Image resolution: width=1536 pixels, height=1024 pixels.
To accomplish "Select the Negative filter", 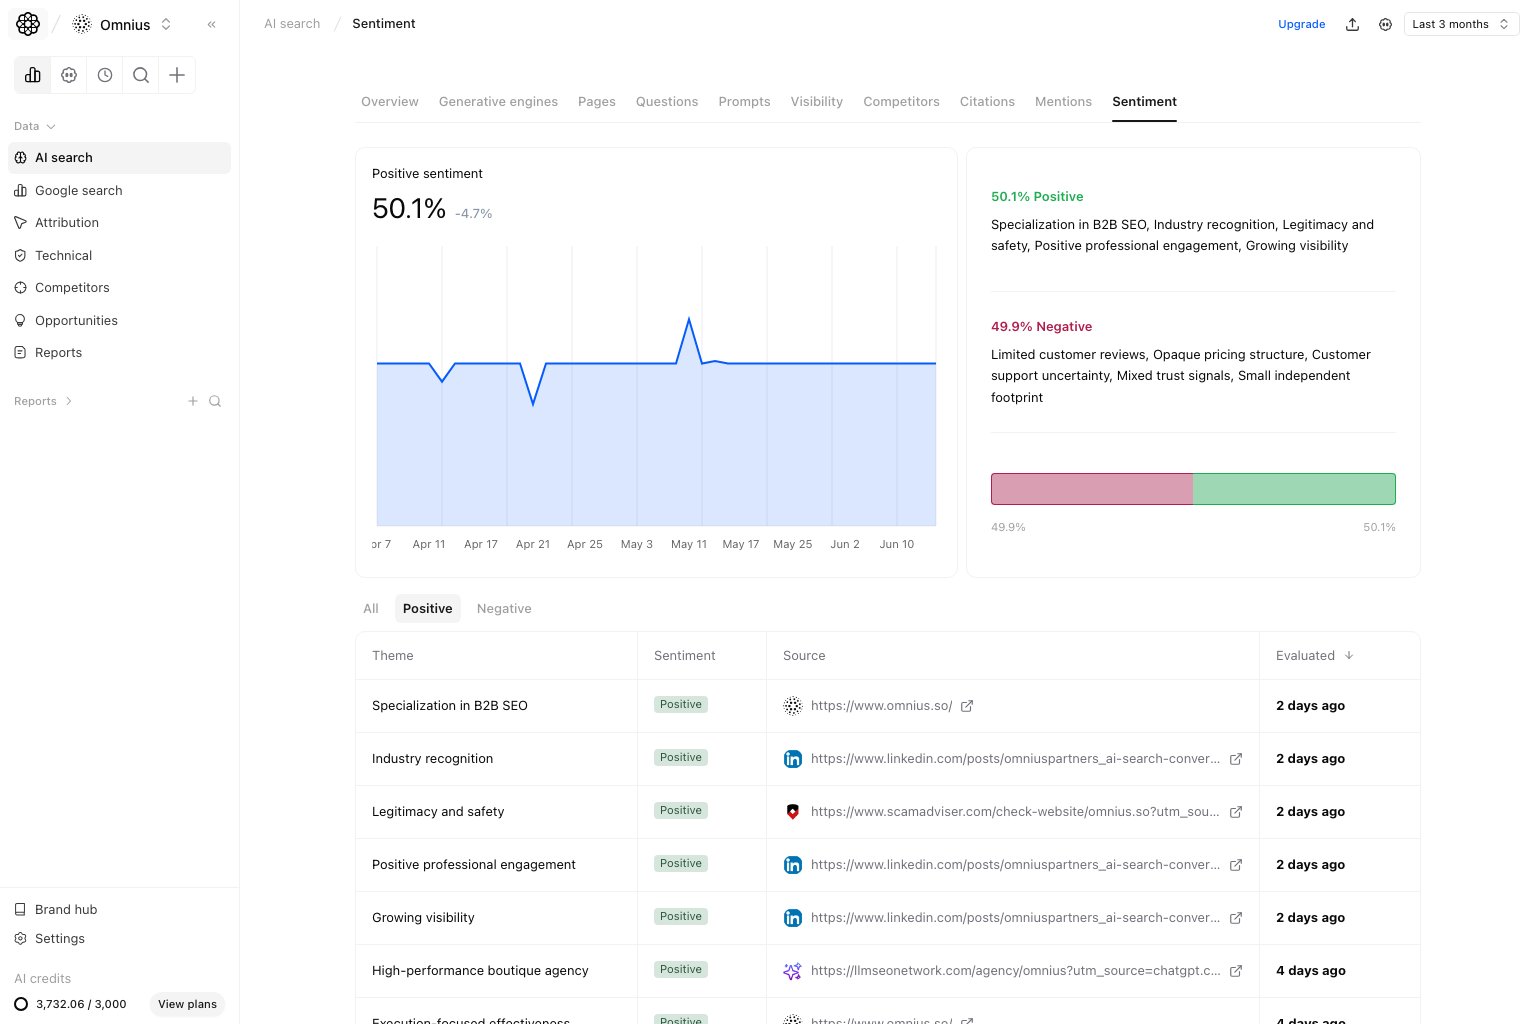I will [x=504, y=609].
